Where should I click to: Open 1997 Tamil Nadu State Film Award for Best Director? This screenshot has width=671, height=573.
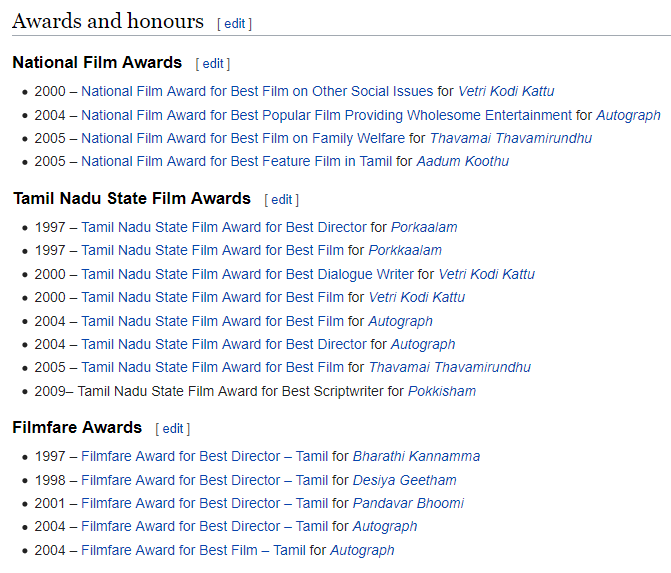point(224,227)
